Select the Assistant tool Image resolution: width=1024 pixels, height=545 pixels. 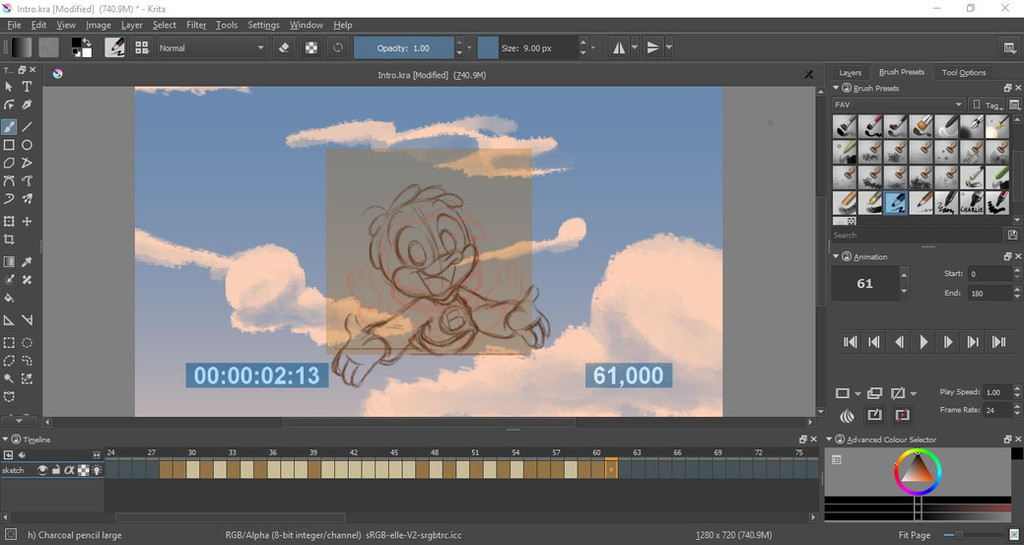pos(9,320)
